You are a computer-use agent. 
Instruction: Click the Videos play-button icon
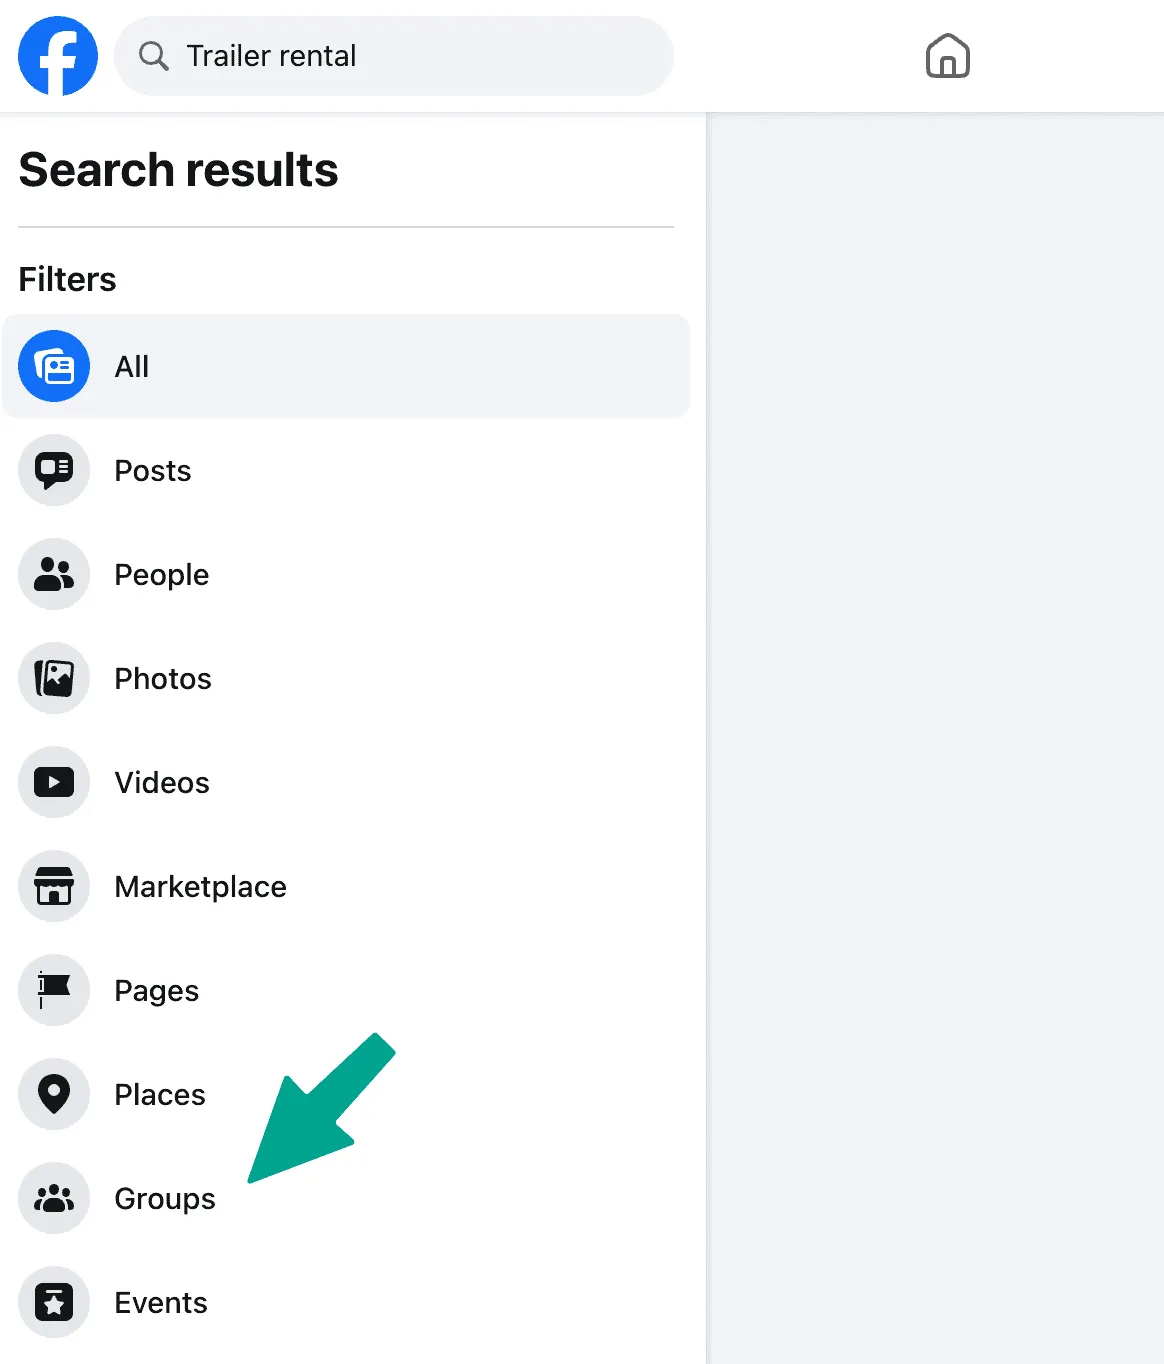coord(54,783)
